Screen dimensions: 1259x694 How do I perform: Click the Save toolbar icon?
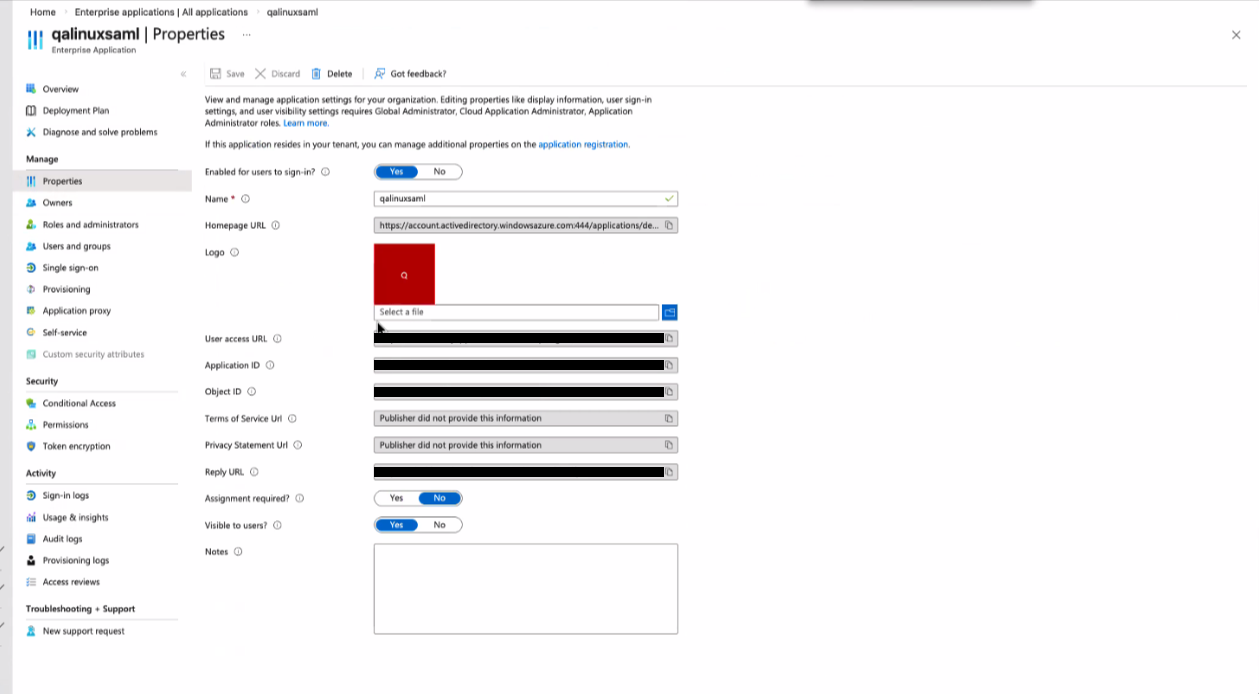[x=216, y=74]
